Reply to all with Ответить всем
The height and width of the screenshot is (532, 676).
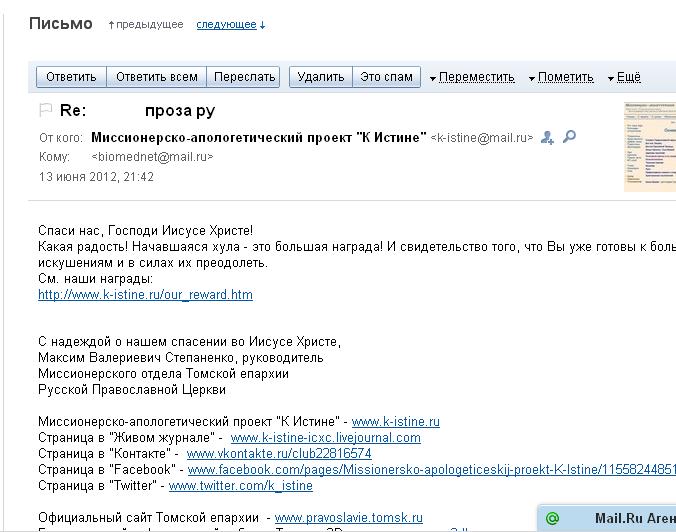click(x=156, y=77)
